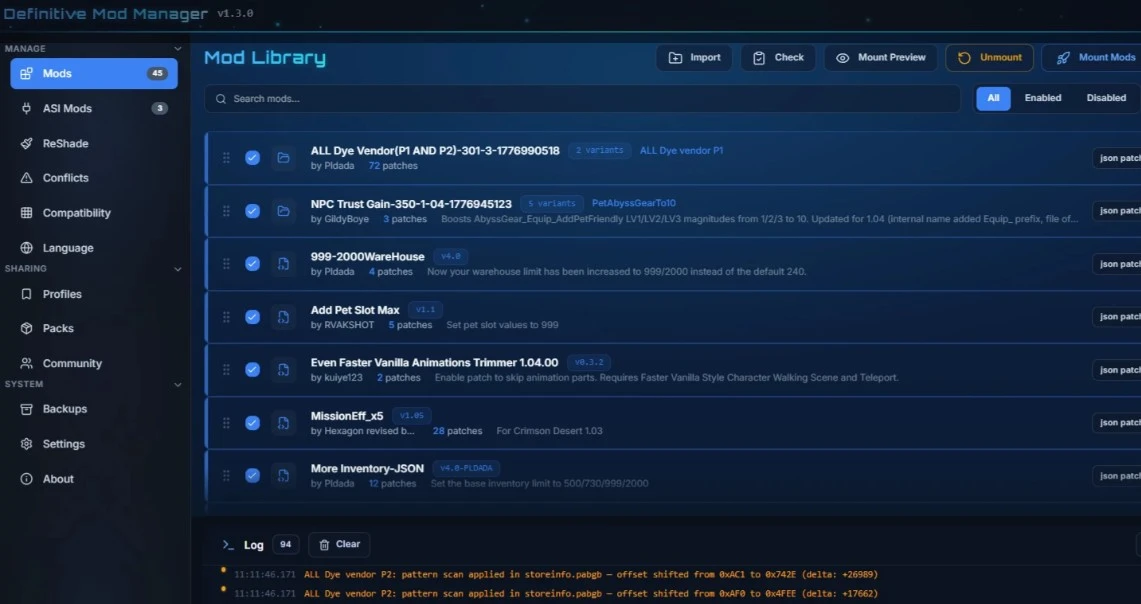Select the Enabled filter tab
This screenshot has height=604, width=1141.
[1043, 98]
